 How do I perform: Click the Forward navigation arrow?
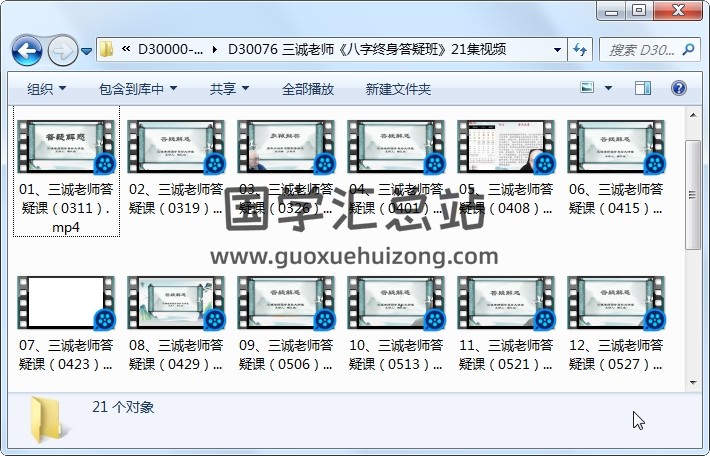point(61,49)
